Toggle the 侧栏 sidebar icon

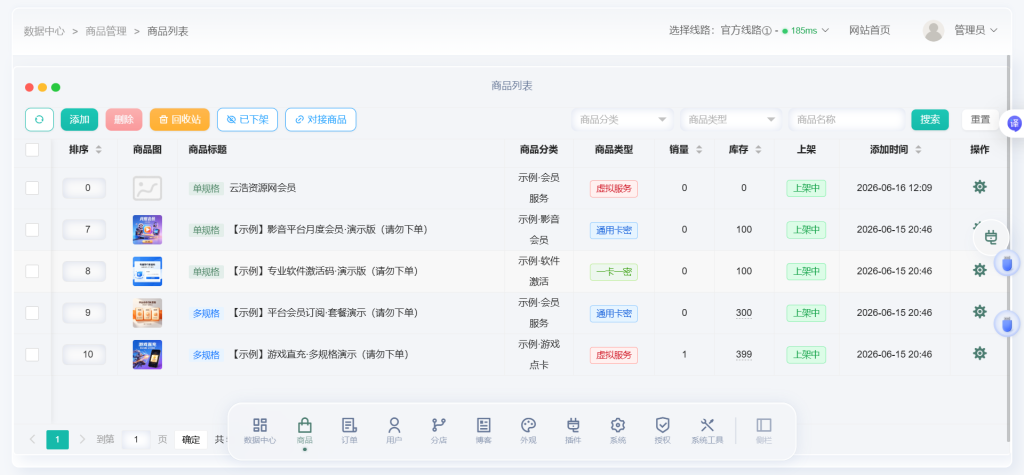pos(763,431)
